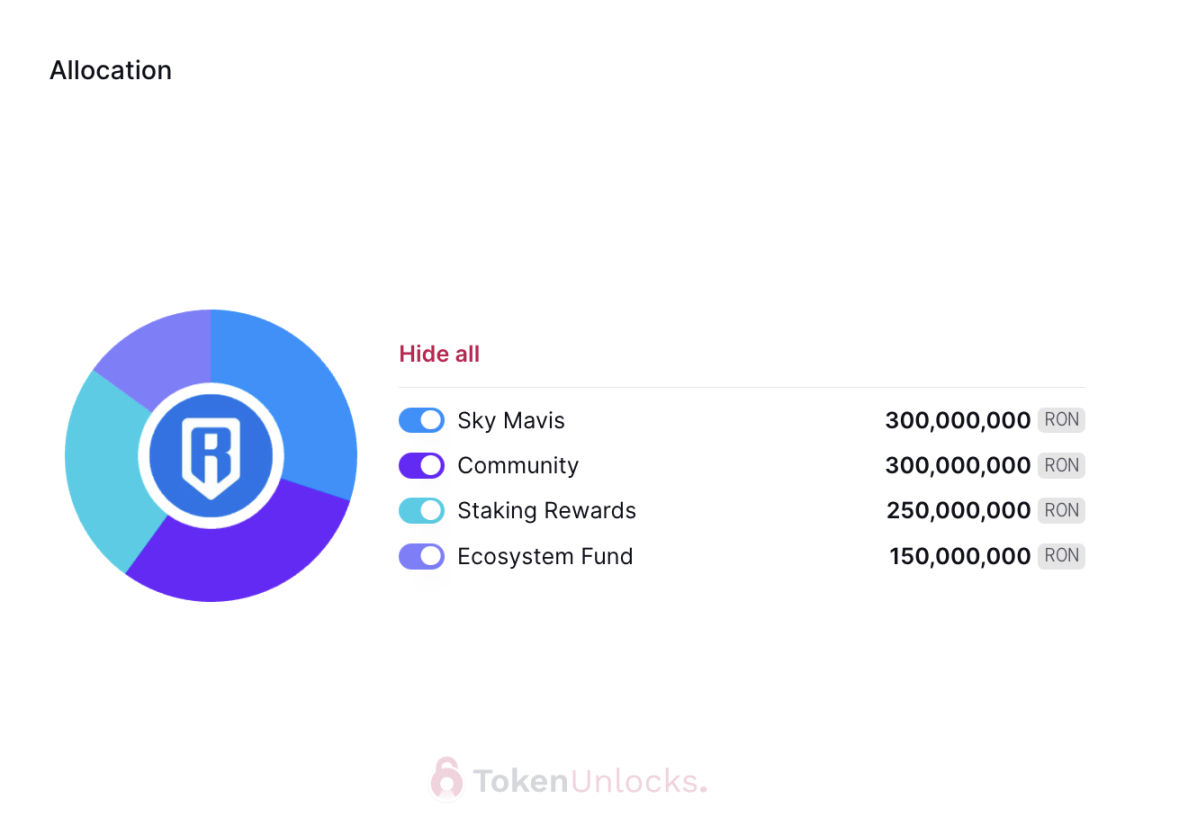Select the cyan Staking Rewards pie slice
Viewport: 1188px width, 835px height.
pyautogui.click(x=106, y=470)
